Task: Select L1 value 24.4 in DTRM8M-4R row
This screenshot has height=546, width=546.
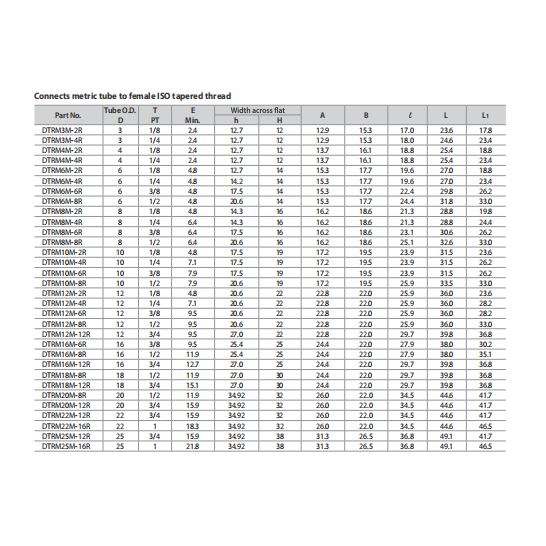Action: pyautogui.click(x=485, y=223)
